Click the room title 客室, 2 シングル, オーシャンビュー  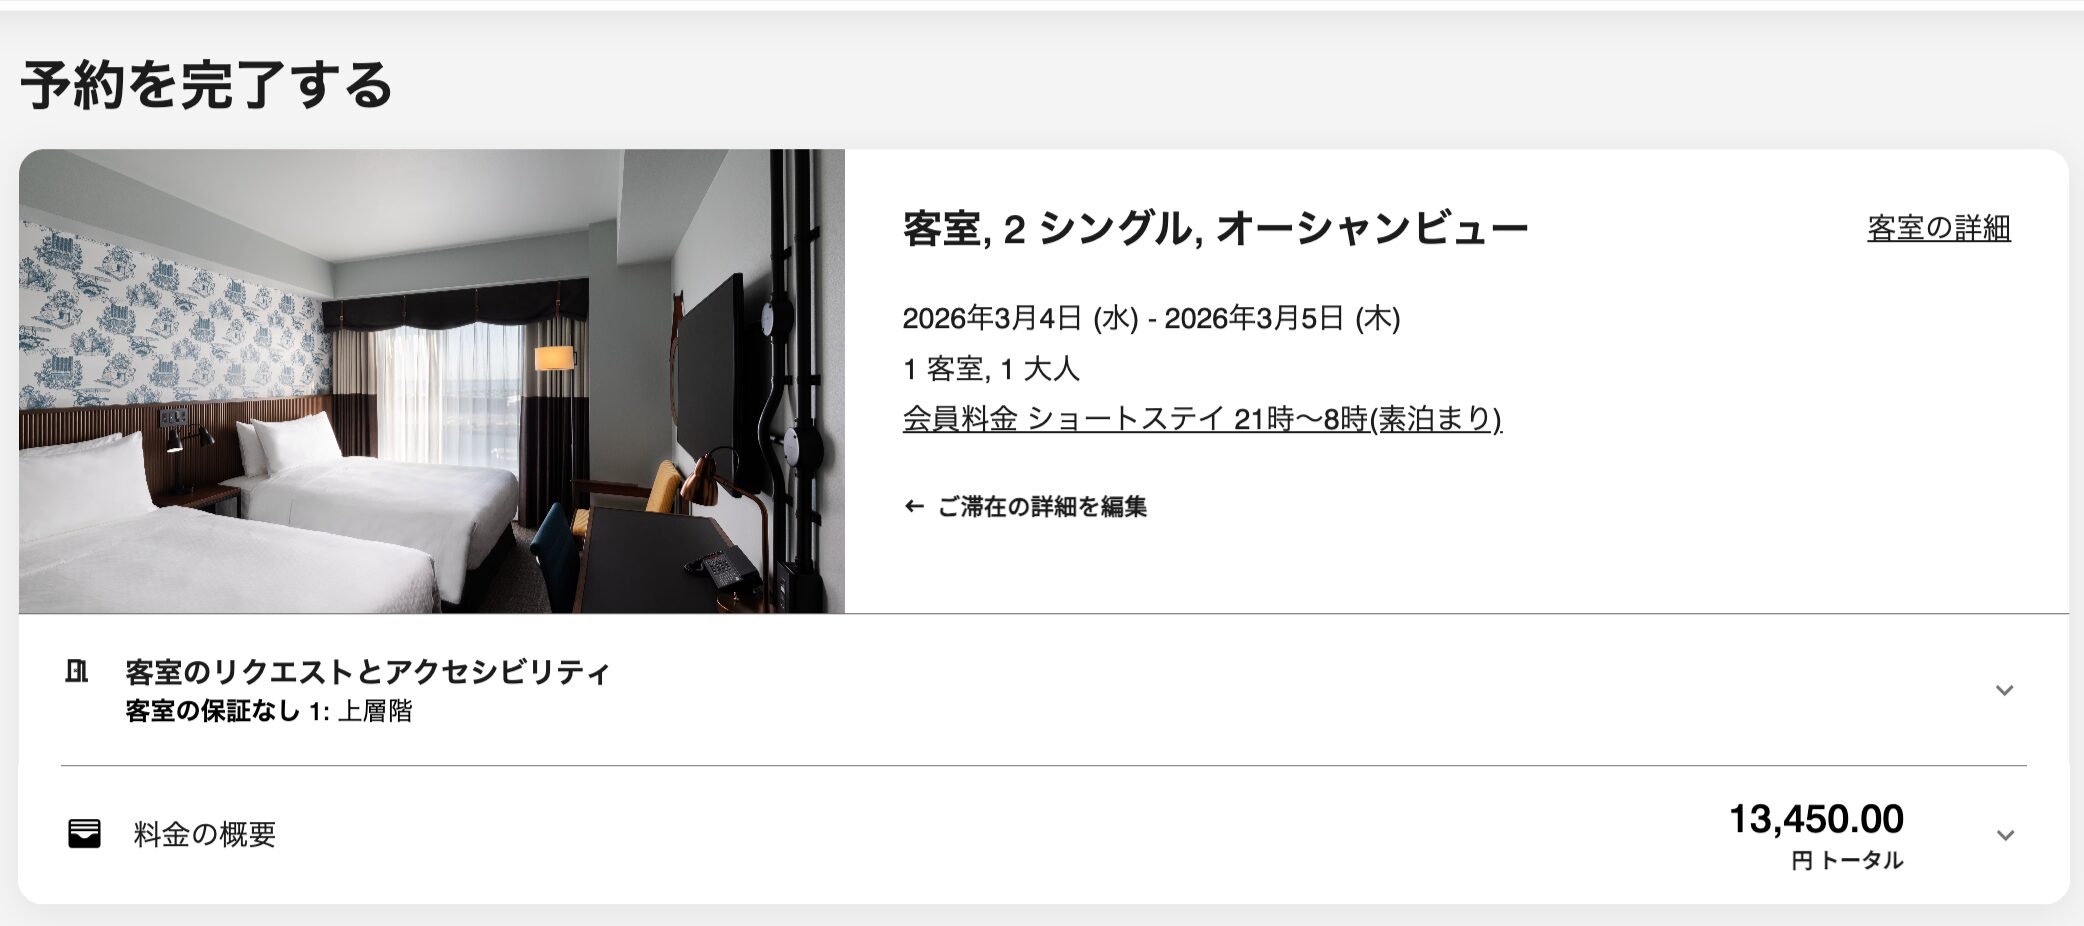(1215, 228)
